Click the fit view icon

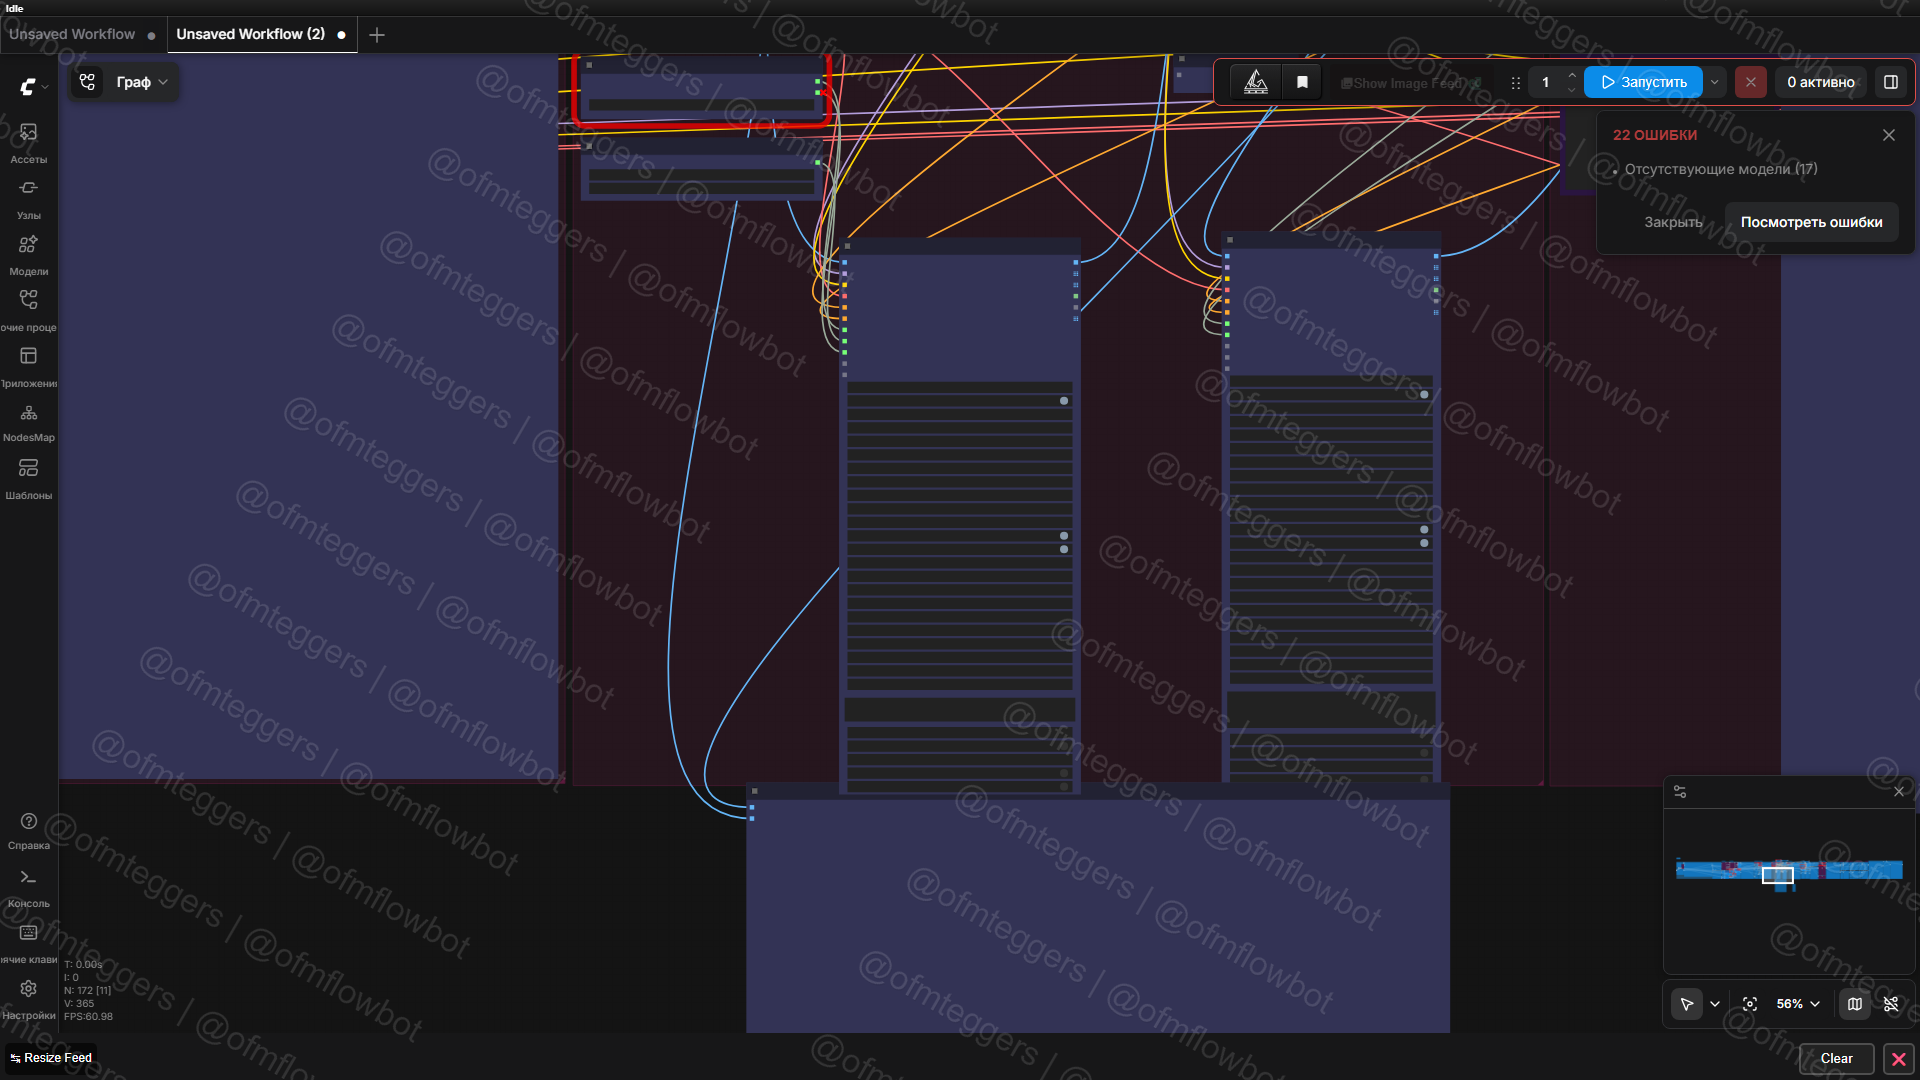pyautogui.click(x=1750, y=1004)
